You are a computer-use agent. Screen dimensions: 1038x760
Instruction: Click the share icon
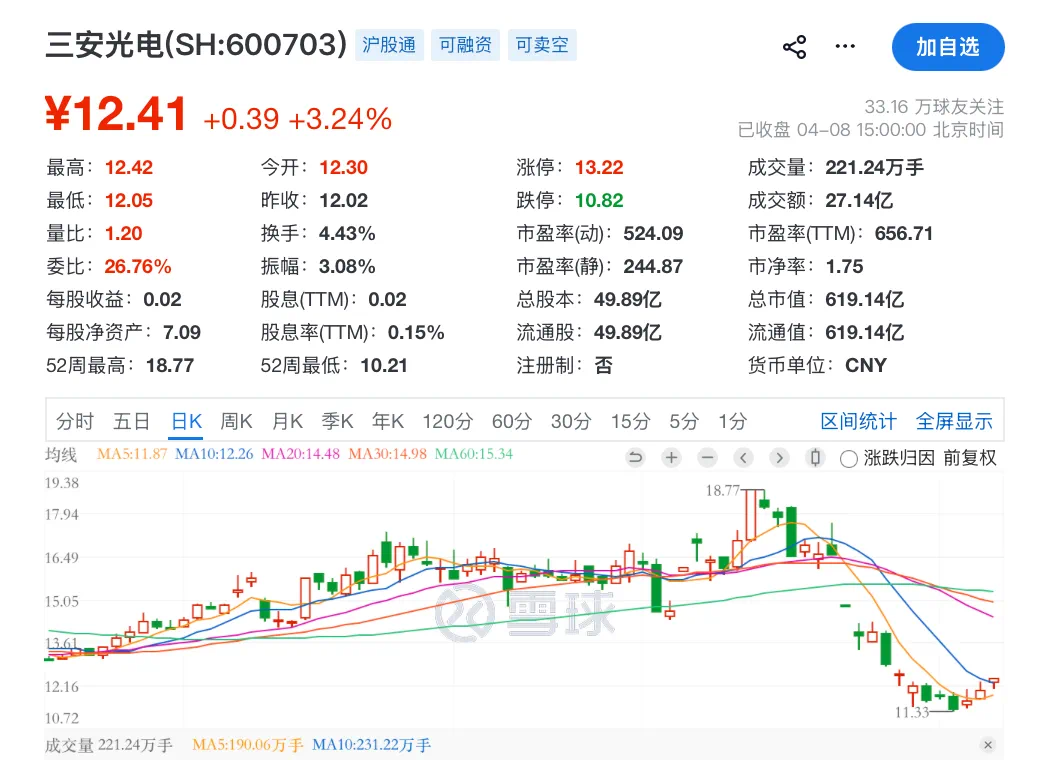794,47
